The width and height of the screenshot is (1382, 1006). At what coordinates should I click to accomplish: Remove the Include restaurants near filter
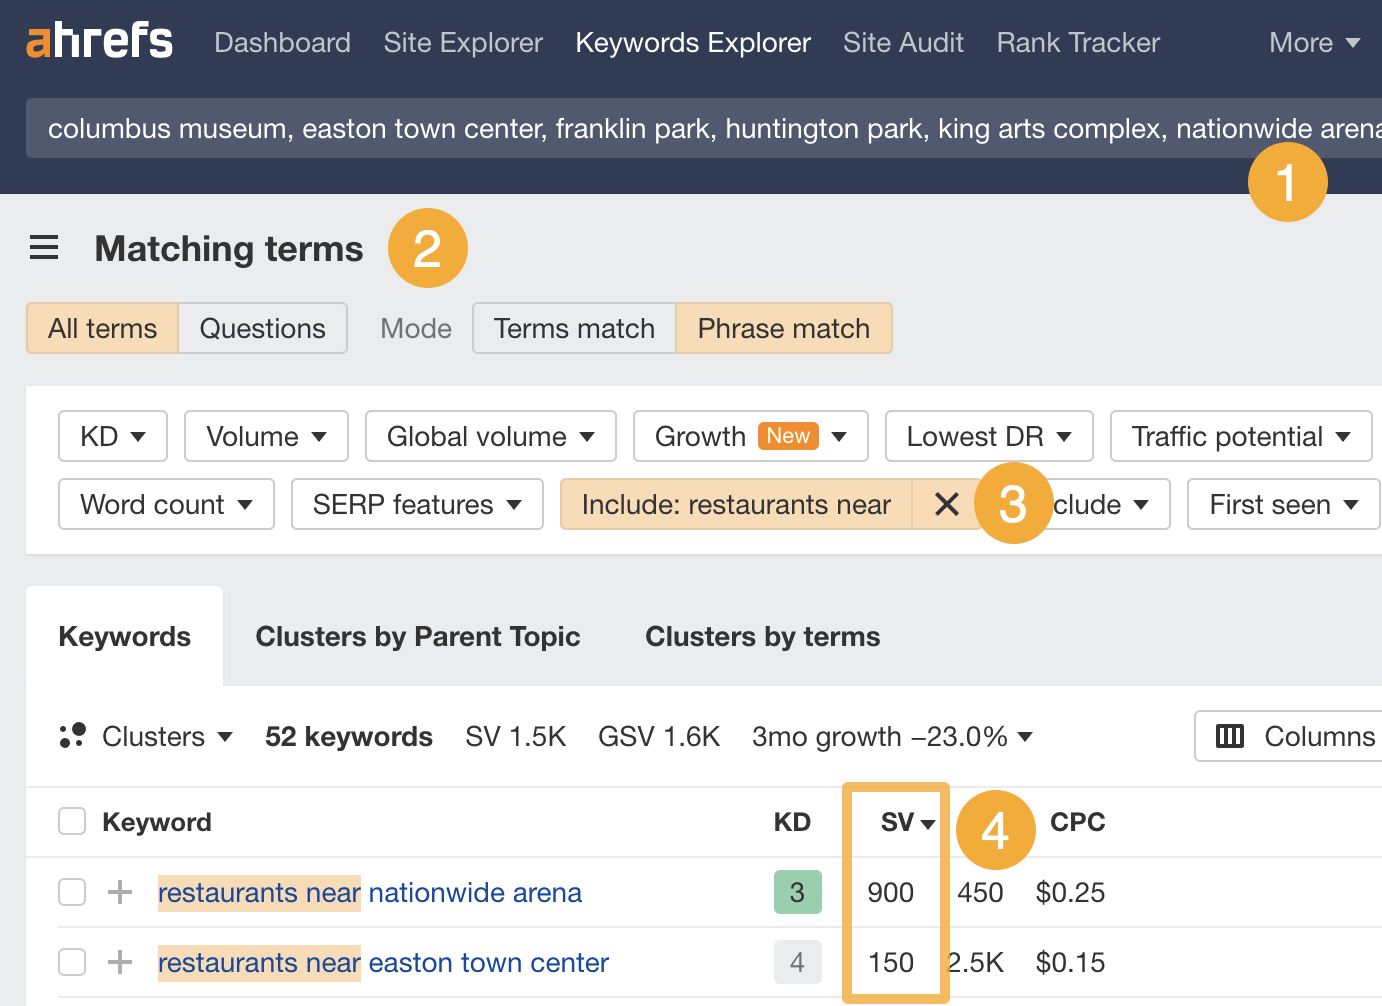tap(946, 504)
